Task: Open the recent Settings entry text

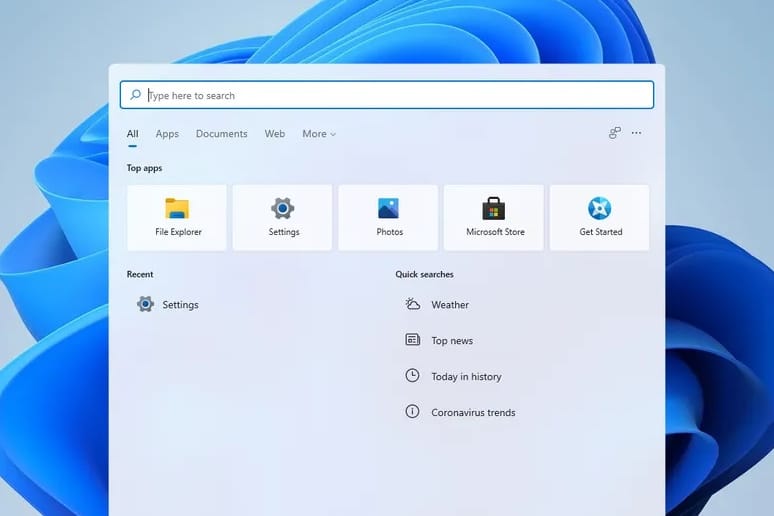Action: [181, 305]
